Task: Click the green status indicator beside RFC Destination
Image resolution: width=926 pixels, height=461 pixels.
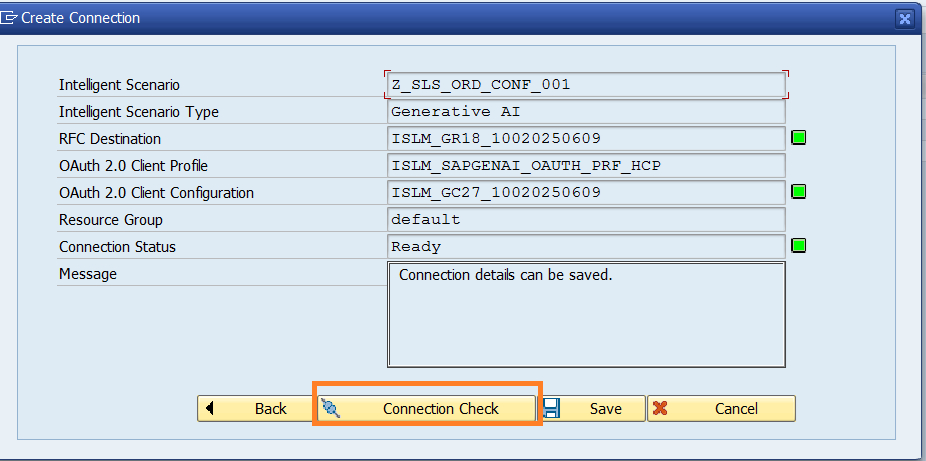Action: point(798,138)
